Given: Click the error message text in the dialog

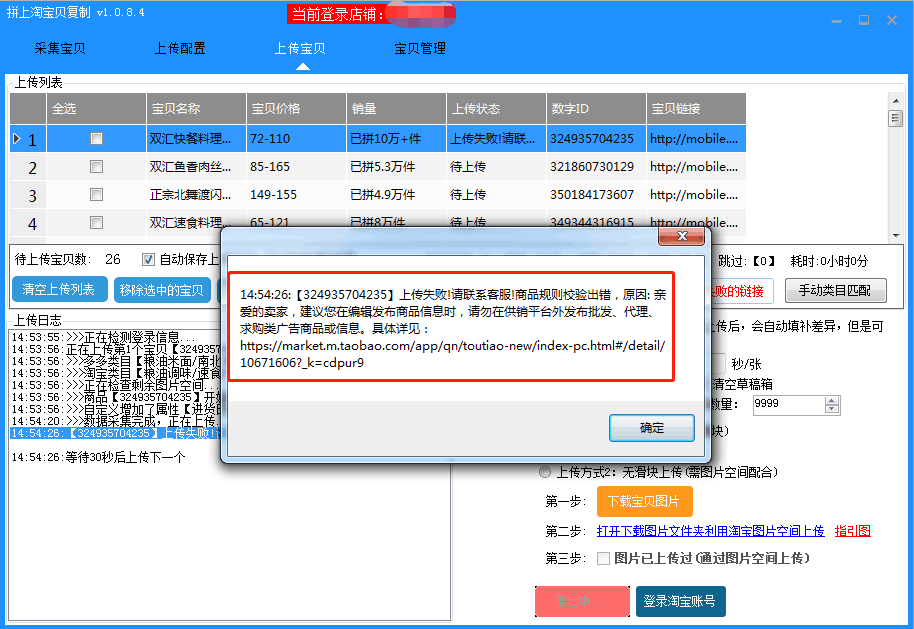Looking at the screenshot, I should point(452,328).
